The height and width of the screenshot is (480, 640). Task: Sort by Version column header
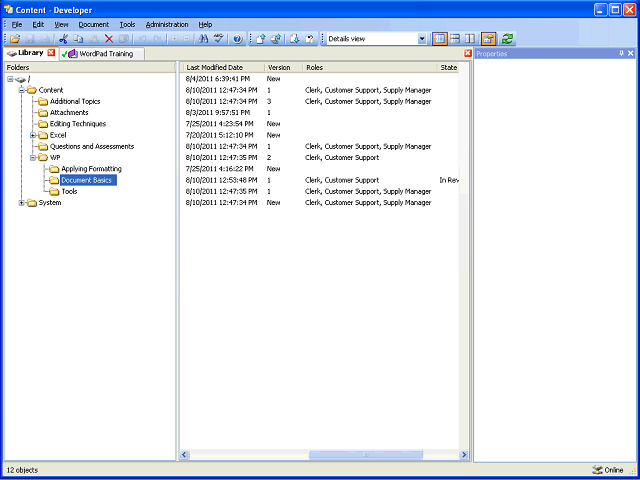click(x=283, y=68)
